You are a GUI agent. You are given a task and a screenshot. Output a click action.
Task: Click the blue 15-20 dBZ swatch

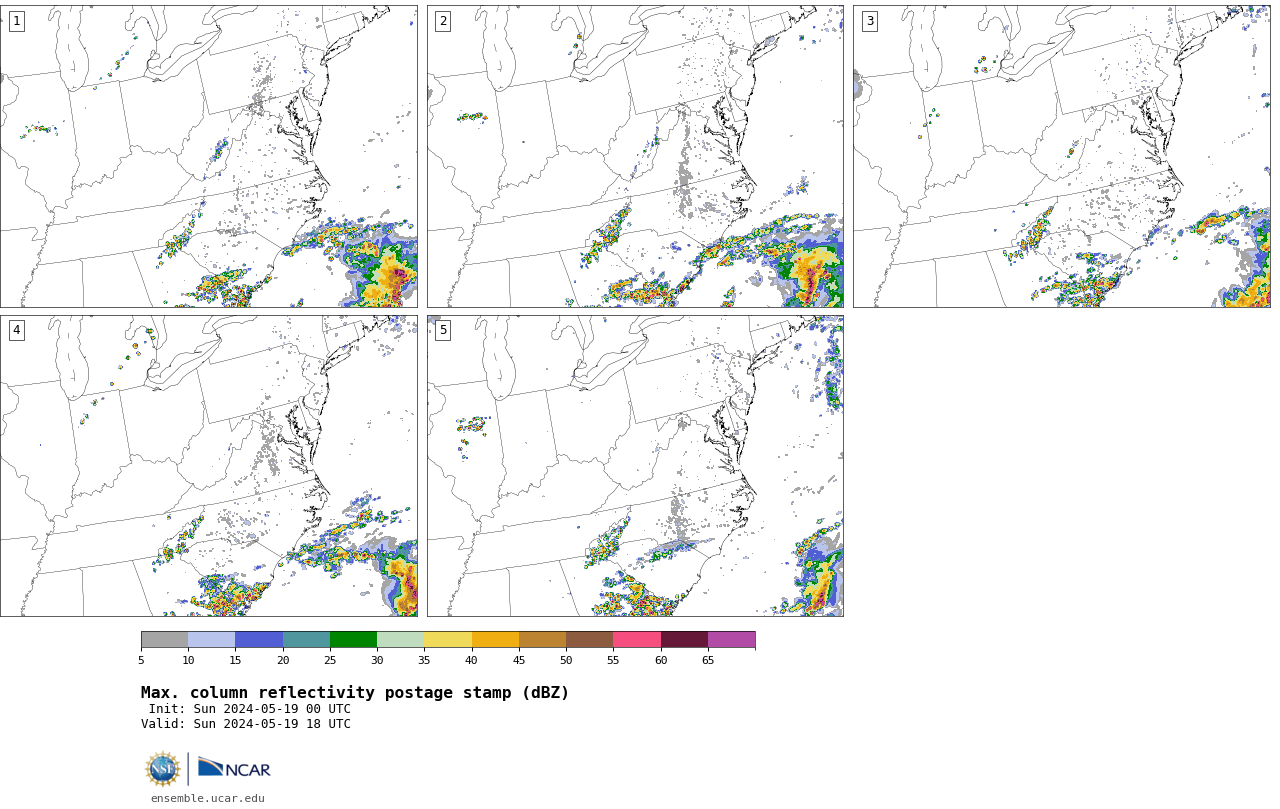259,640
